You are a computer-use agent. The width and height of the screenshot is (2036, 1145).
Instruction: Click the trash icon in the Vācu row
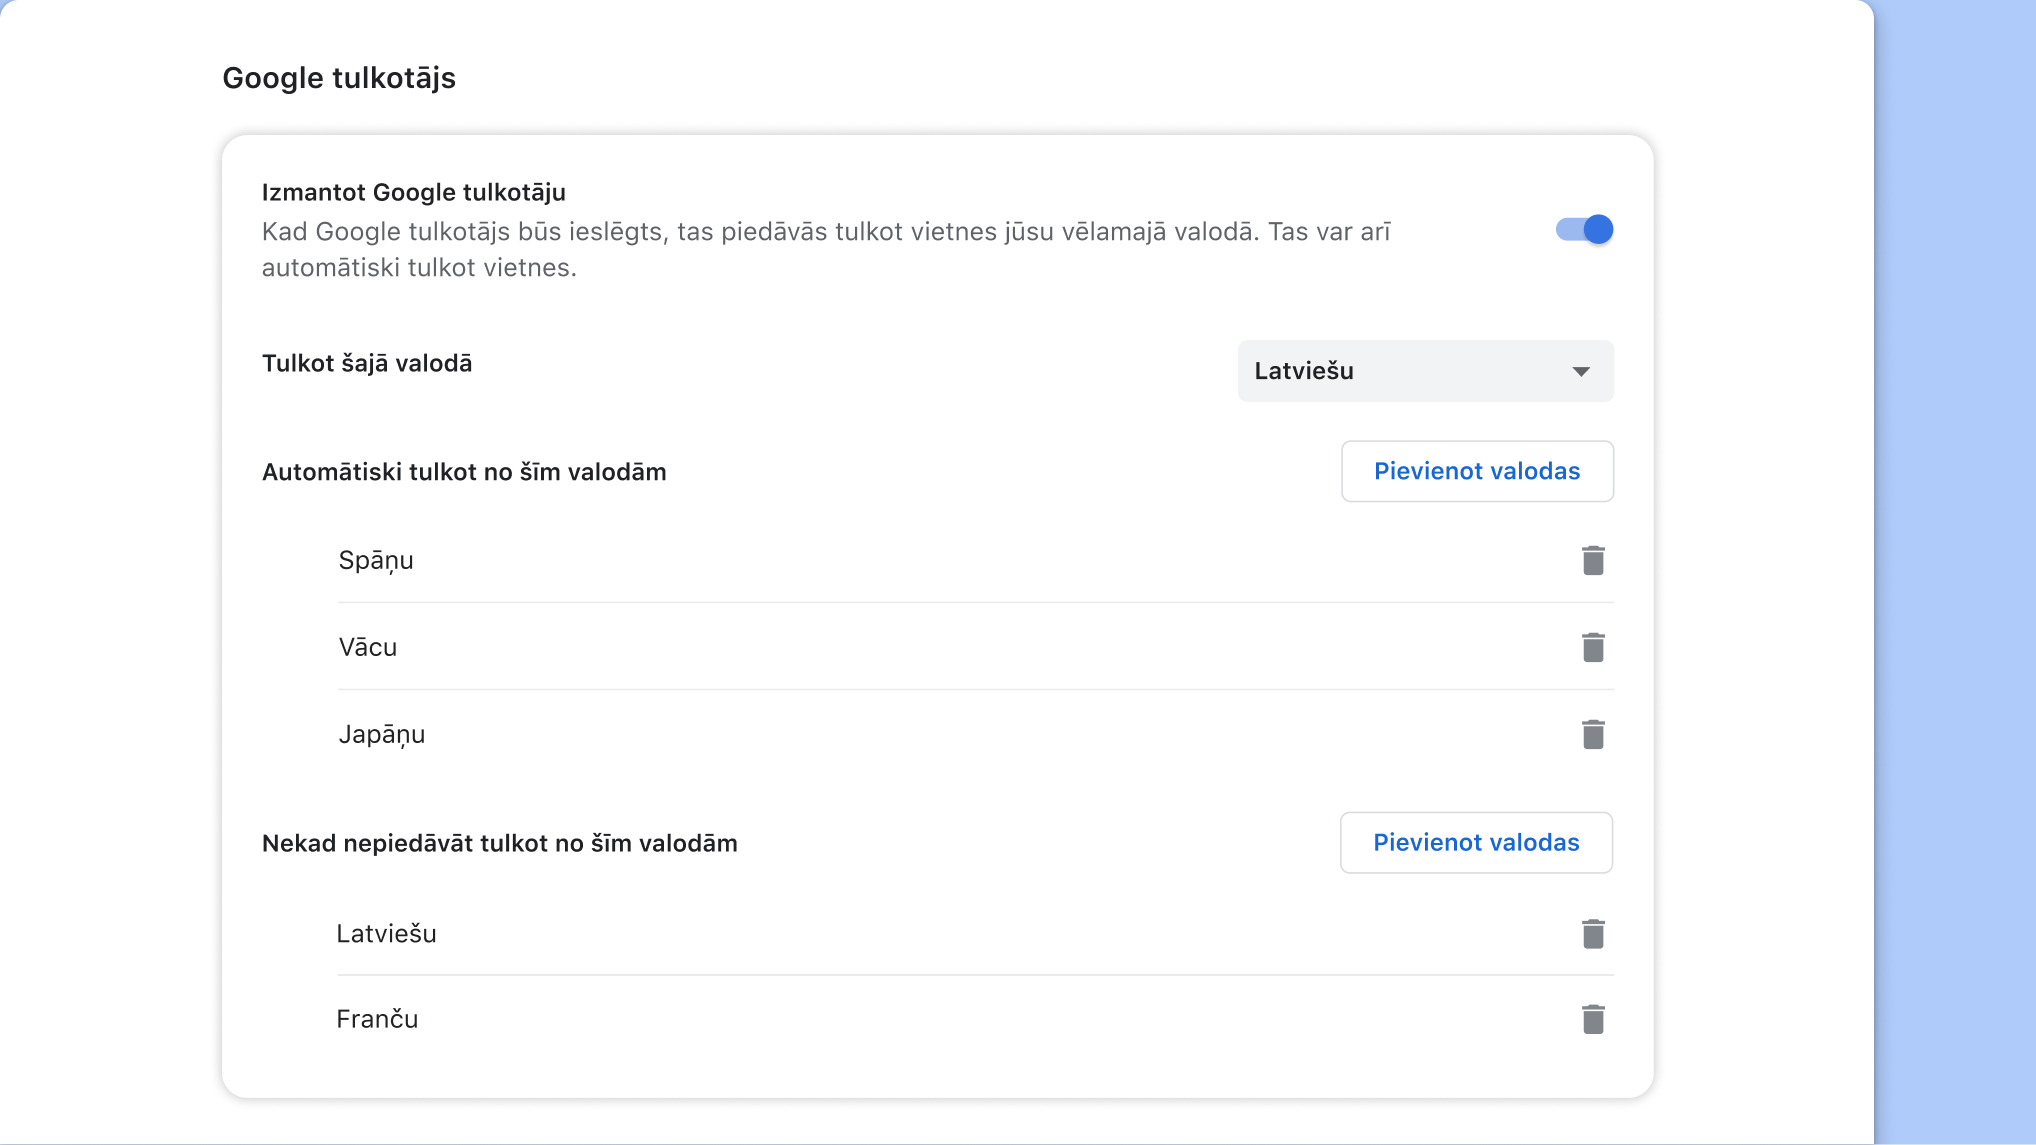[1593, 646]
